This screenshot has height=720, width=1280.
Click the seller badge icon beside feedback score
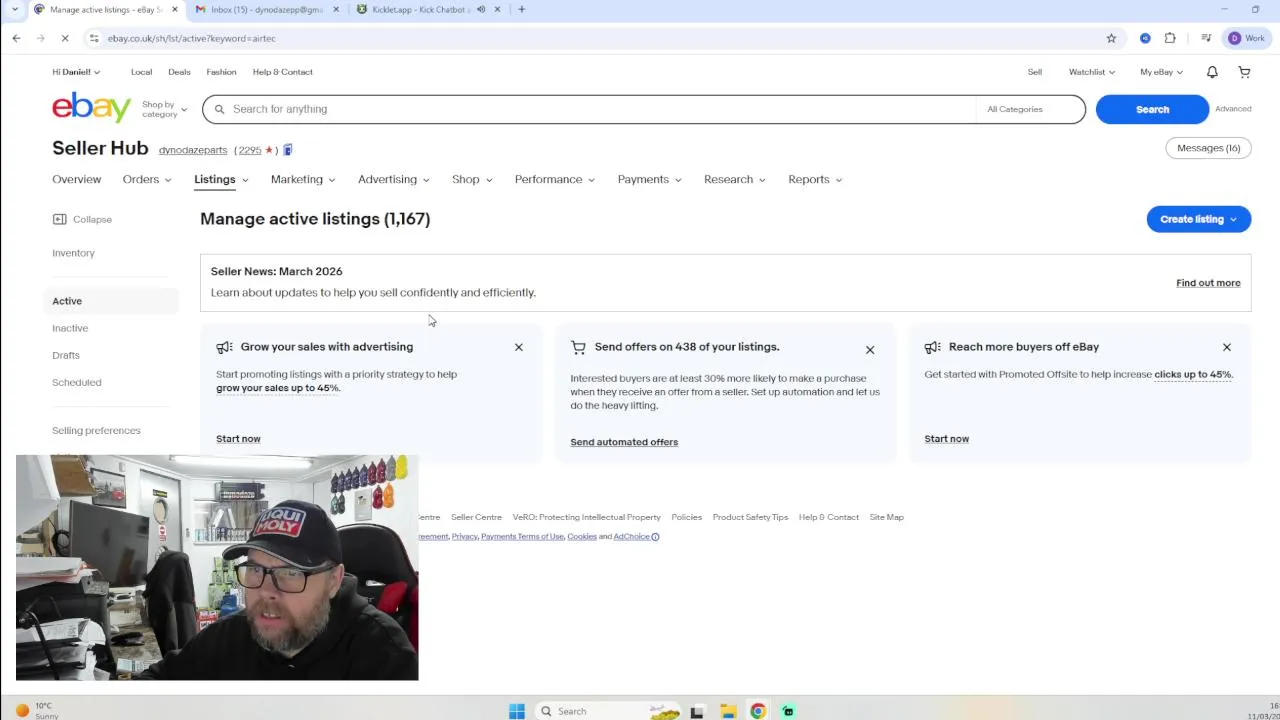287,150
